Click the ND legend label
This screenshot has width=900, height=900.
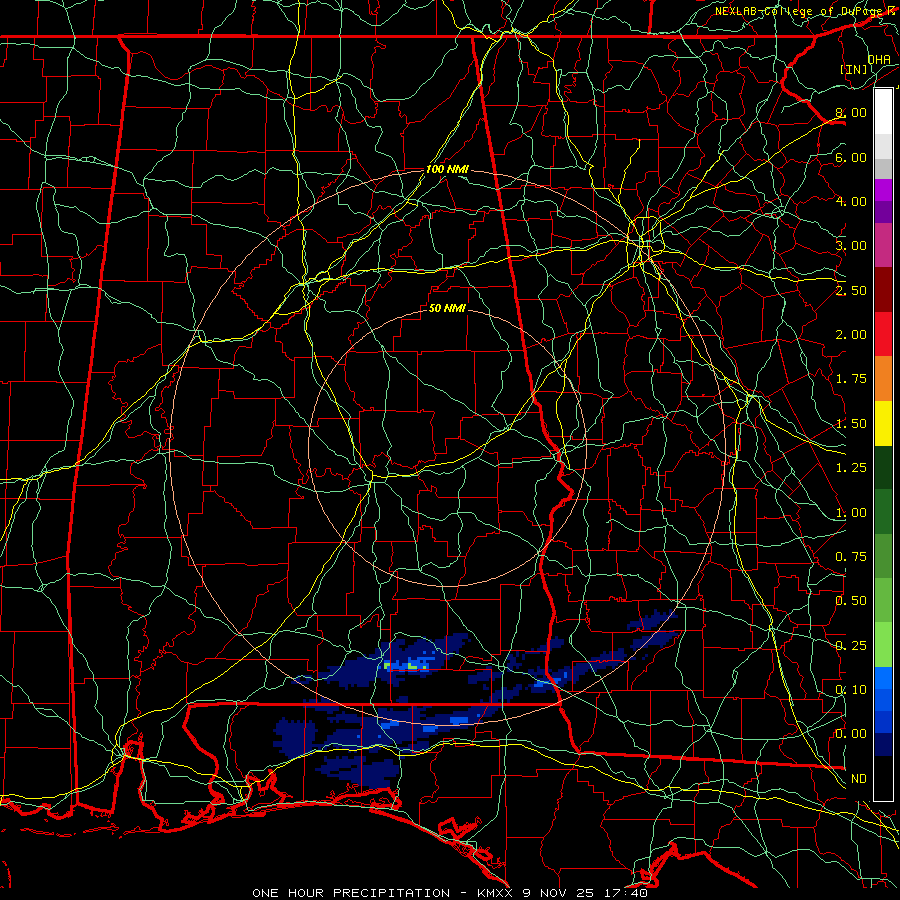click(x=859, y=779)
